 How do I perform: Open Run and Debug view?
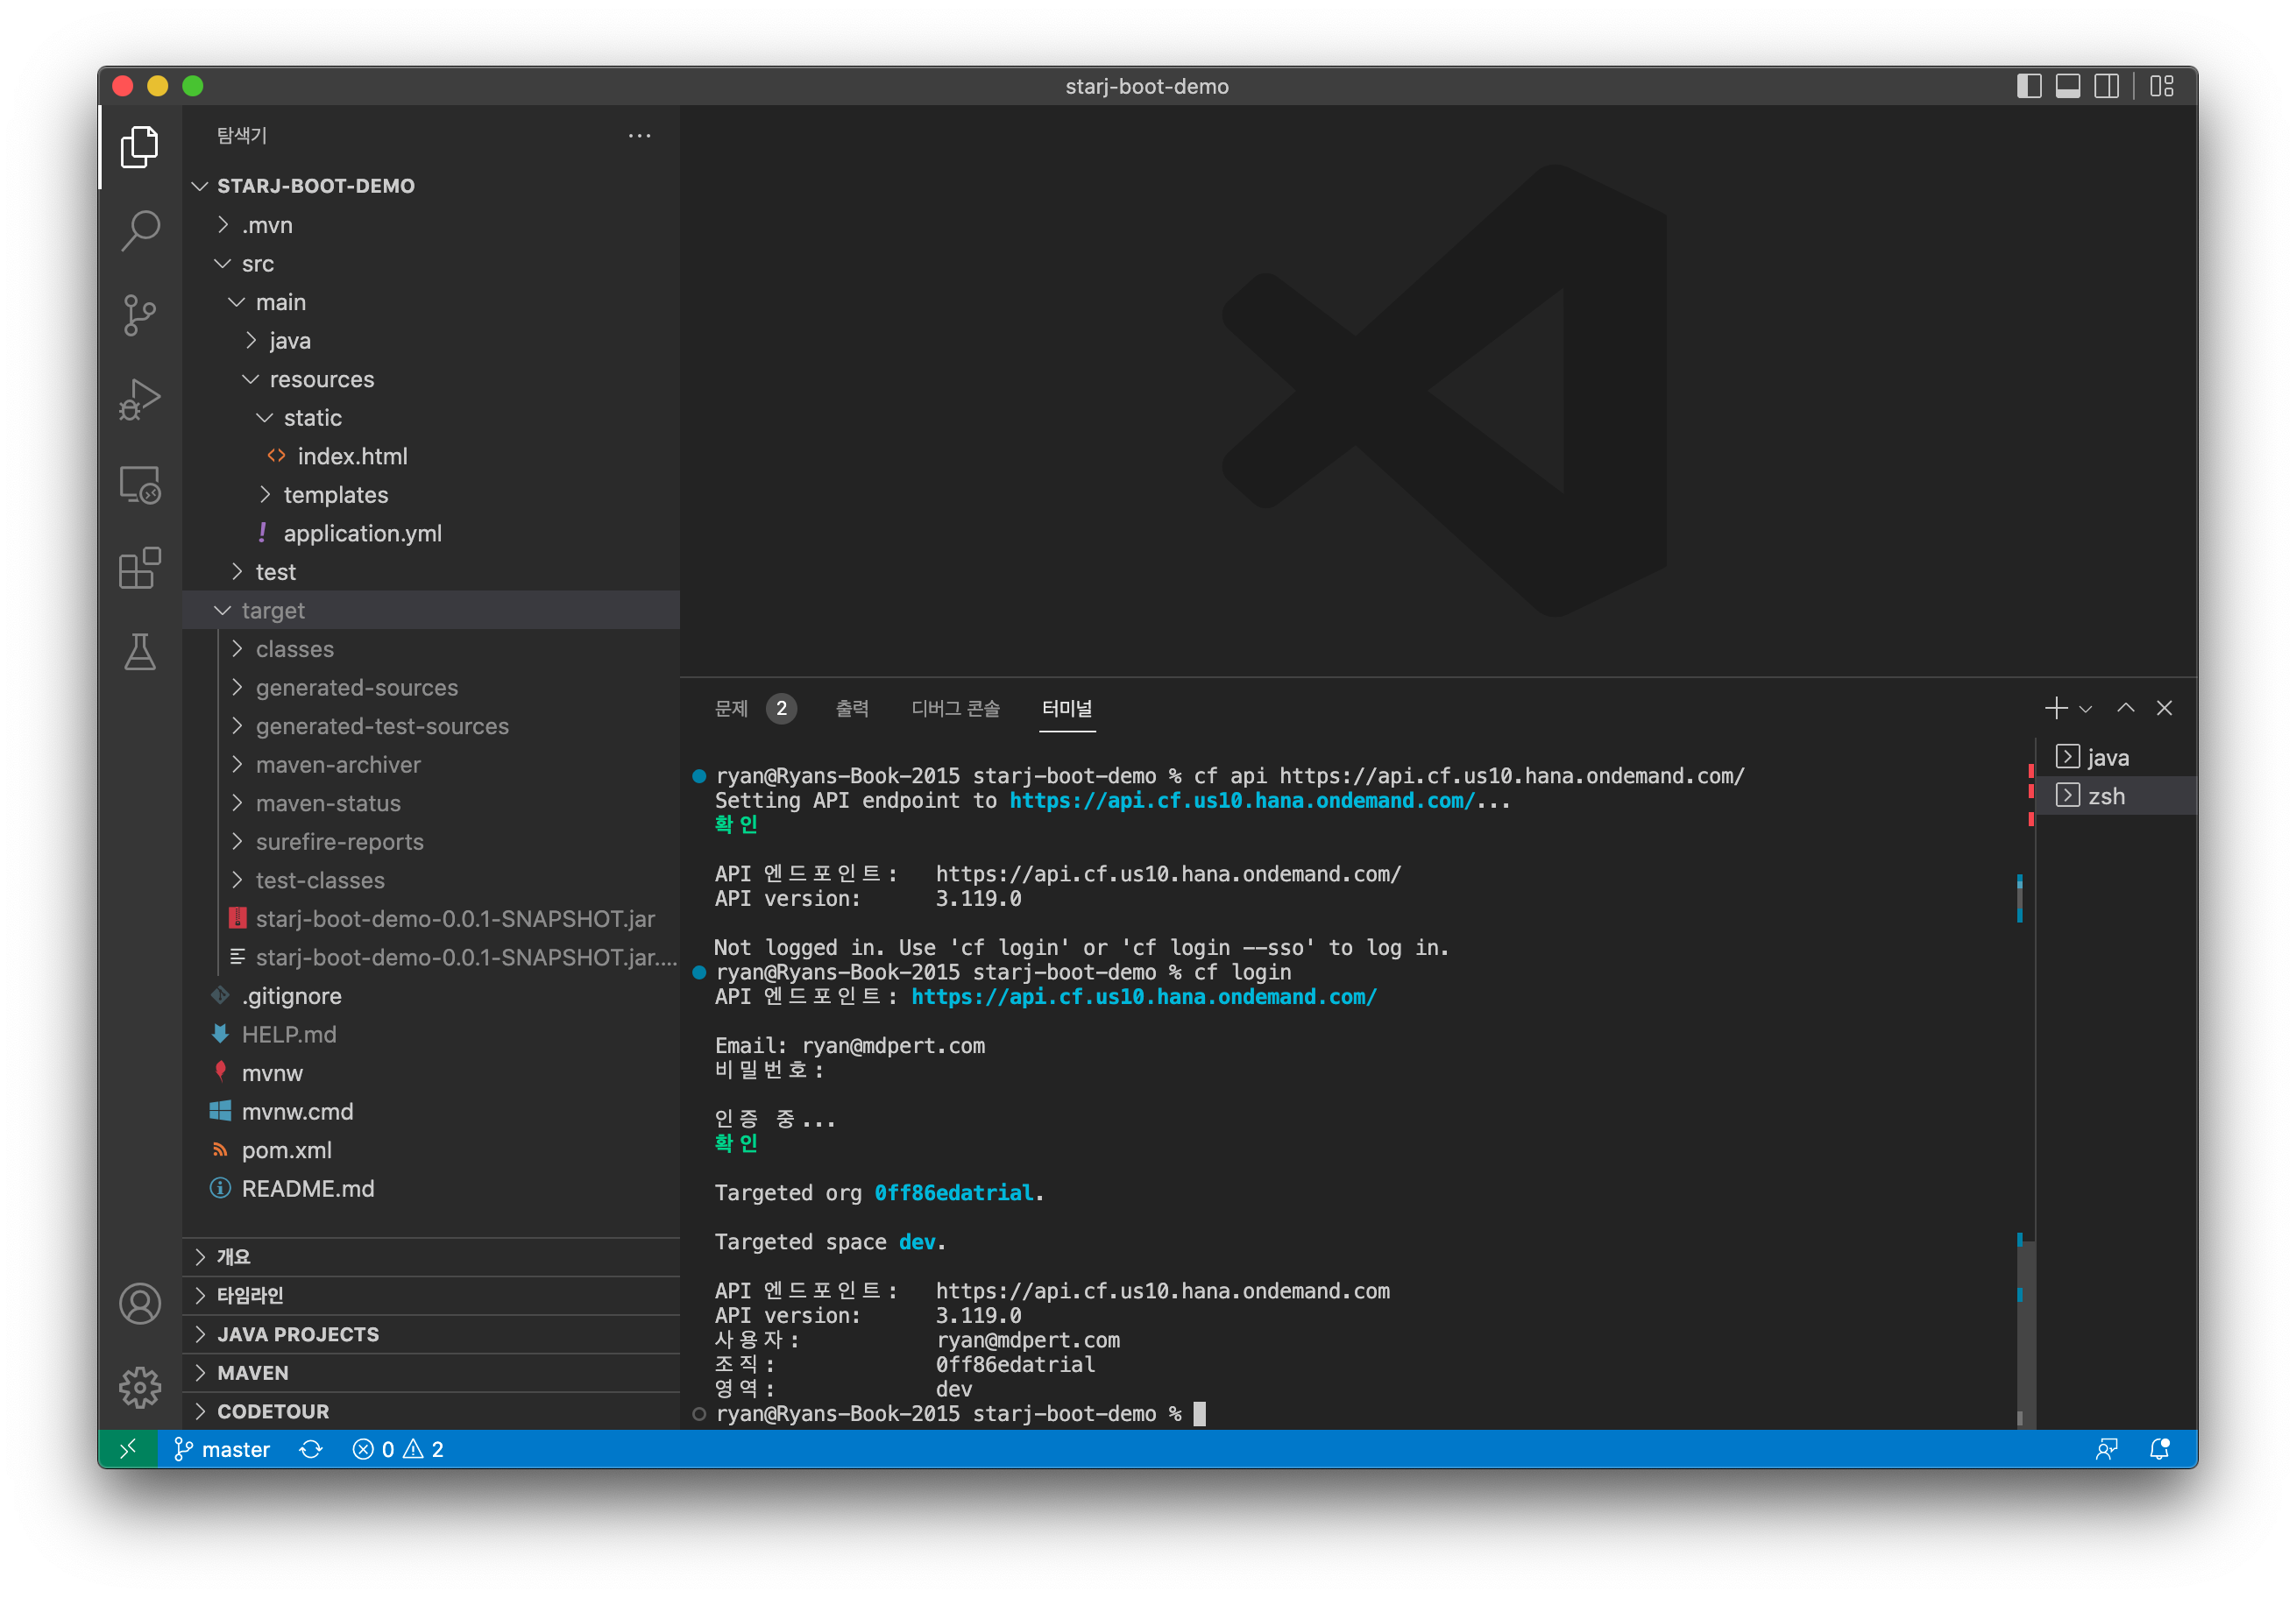click(x=140, y=399)
